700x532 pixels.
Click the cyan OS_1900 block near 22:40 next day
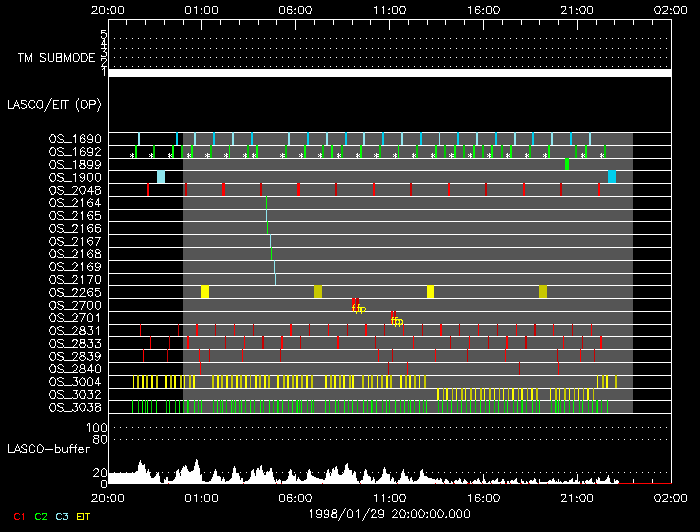pos(612,177)
